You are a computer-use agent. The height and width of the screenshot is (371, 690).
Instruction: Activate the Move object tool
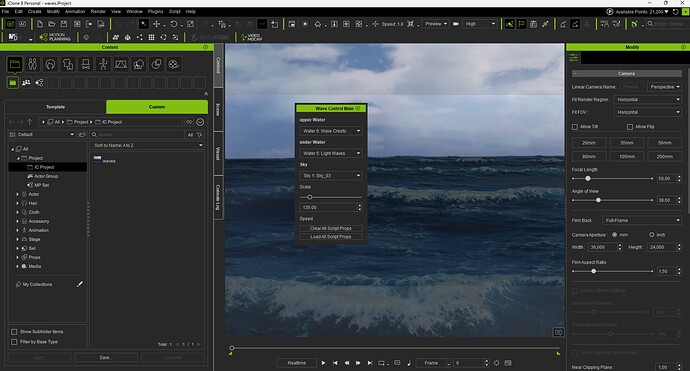(156, 24)
